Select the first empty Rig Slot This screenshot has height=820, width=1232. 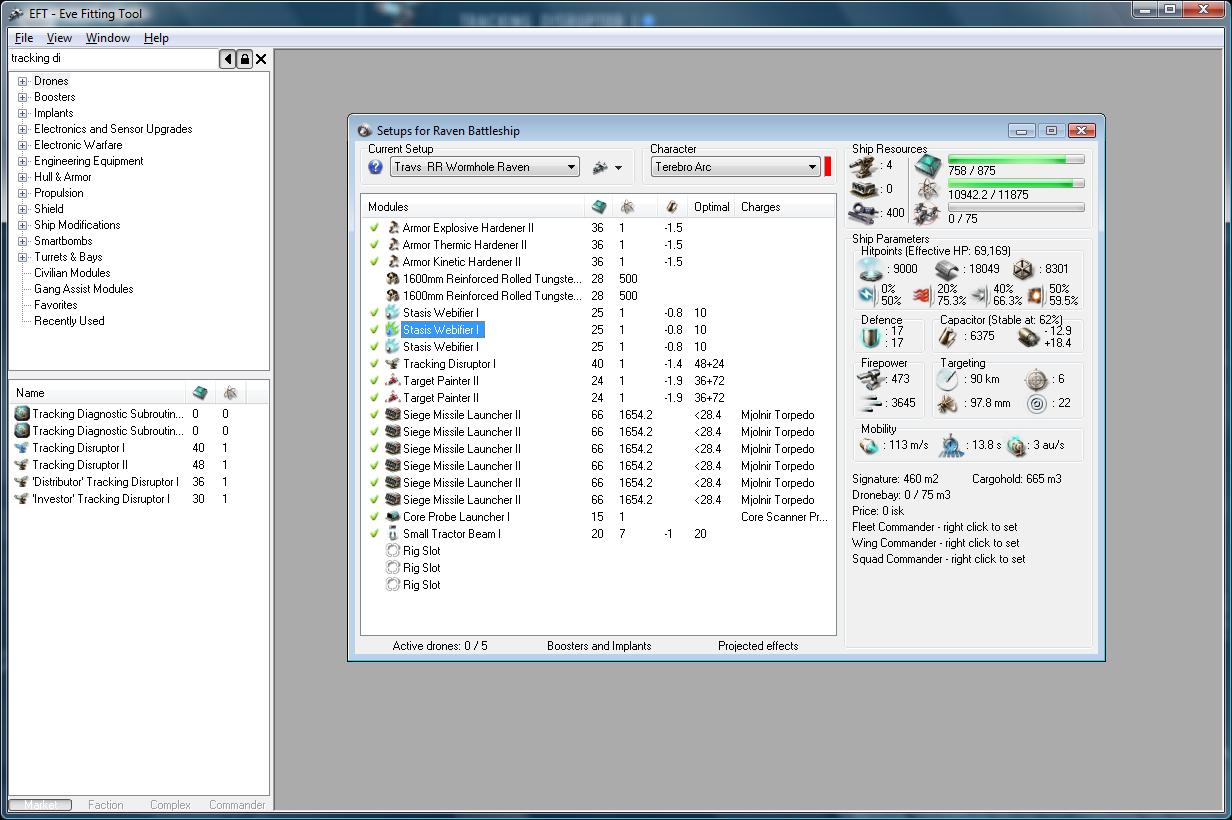pyautogui.click(x=412, y=551)
